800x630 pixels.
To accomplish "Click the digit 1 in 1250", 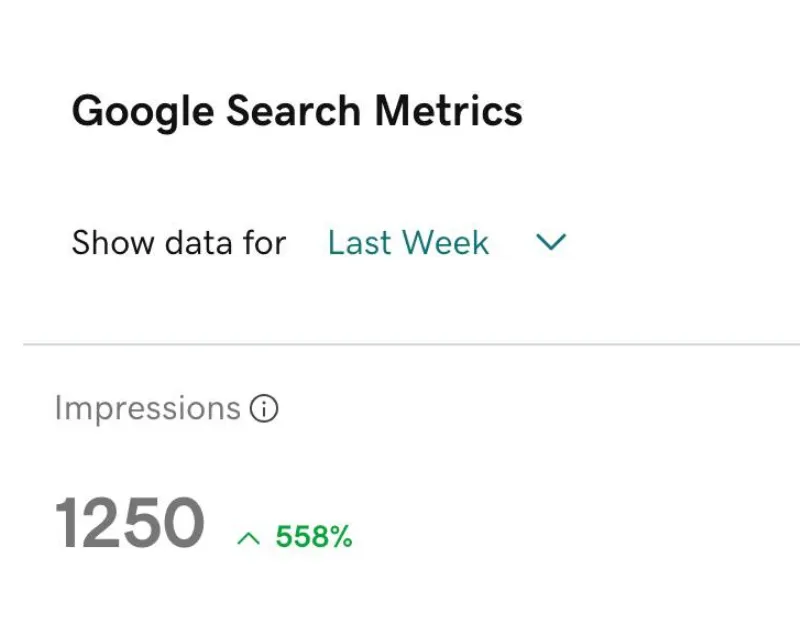I will pos(69,524).
